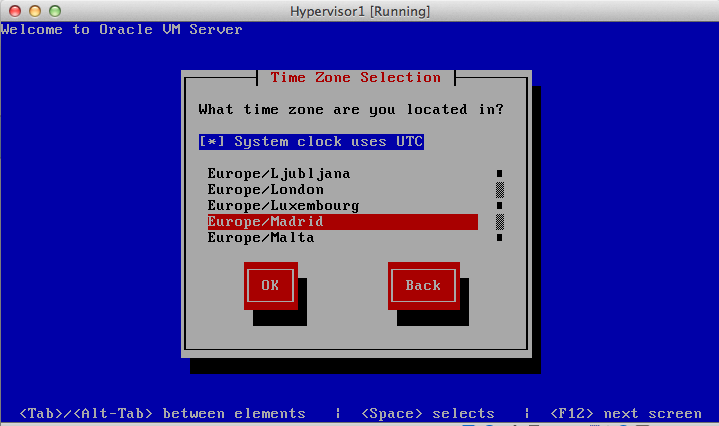This screenshot has height=426, width=719.
Task: Click the 'What time zone' question text
Action: click(x=351, y=109)
